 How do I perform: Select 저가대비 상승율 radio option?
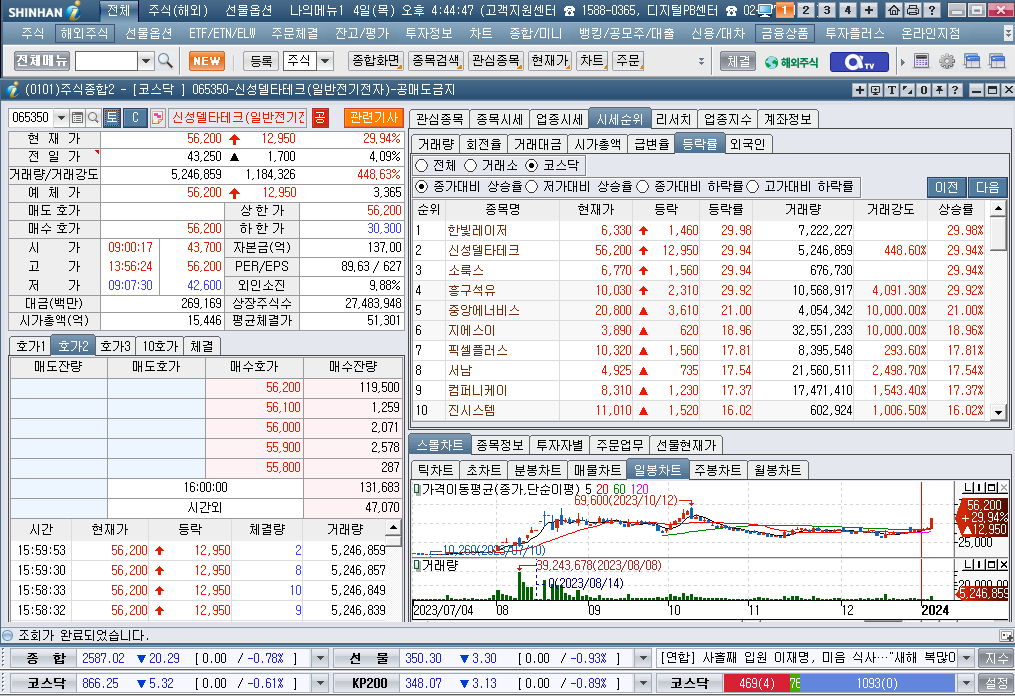point(532,187)
